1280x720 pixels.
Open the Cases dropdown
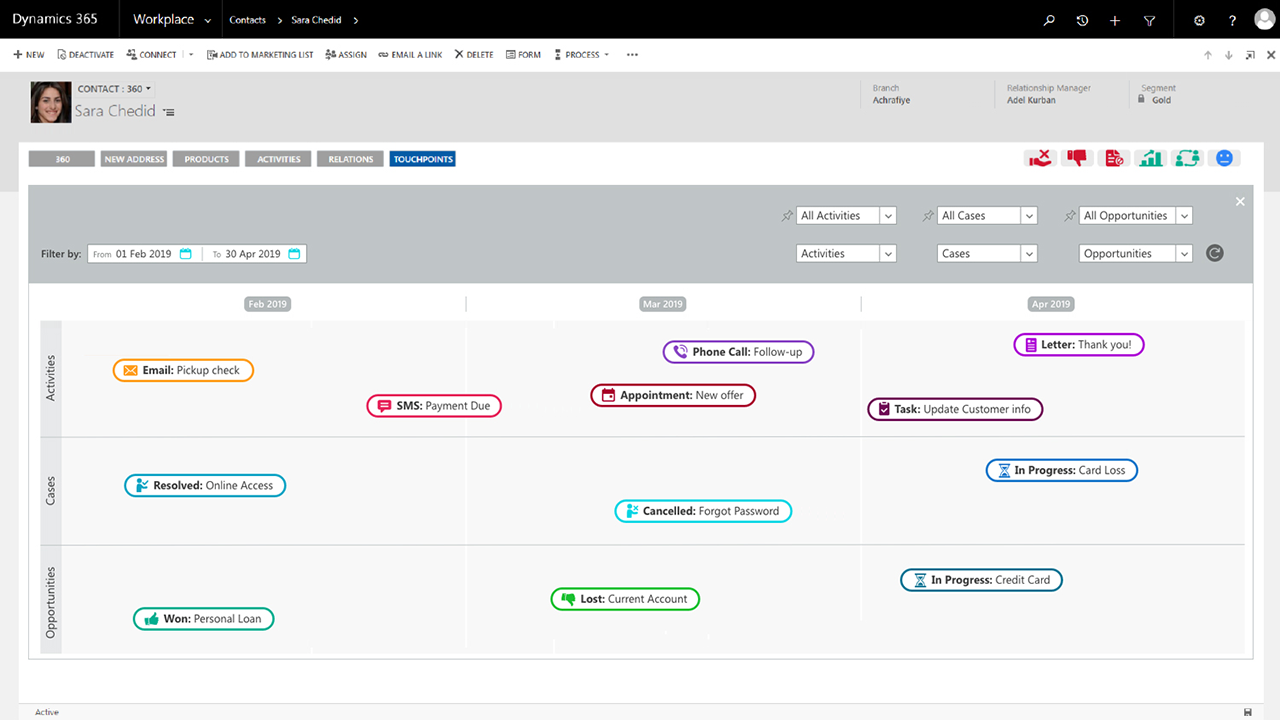(x=1029, y=254)
